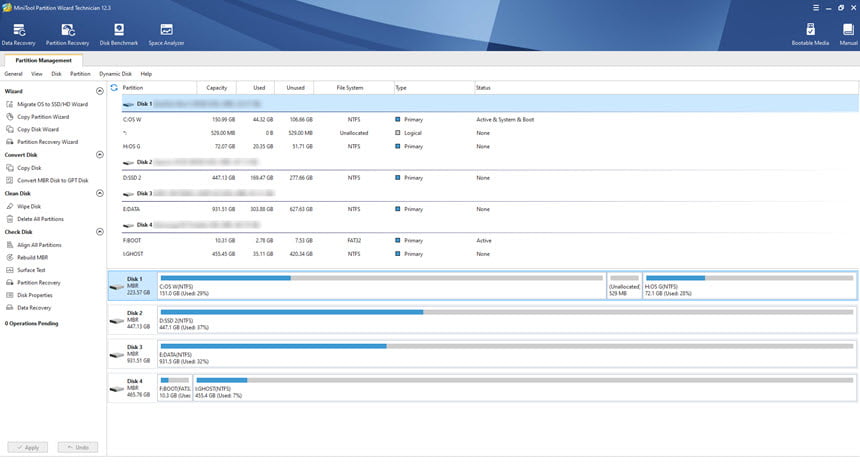Viewport: 860px width, 466px height.
Task: Click the refresh icon beside Partition header
Action: coord(114,88)
